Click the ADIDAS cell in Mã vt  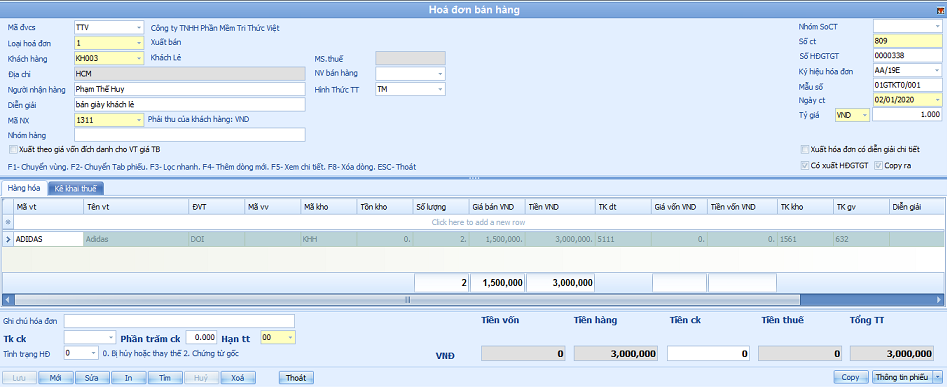pos(48,239)
